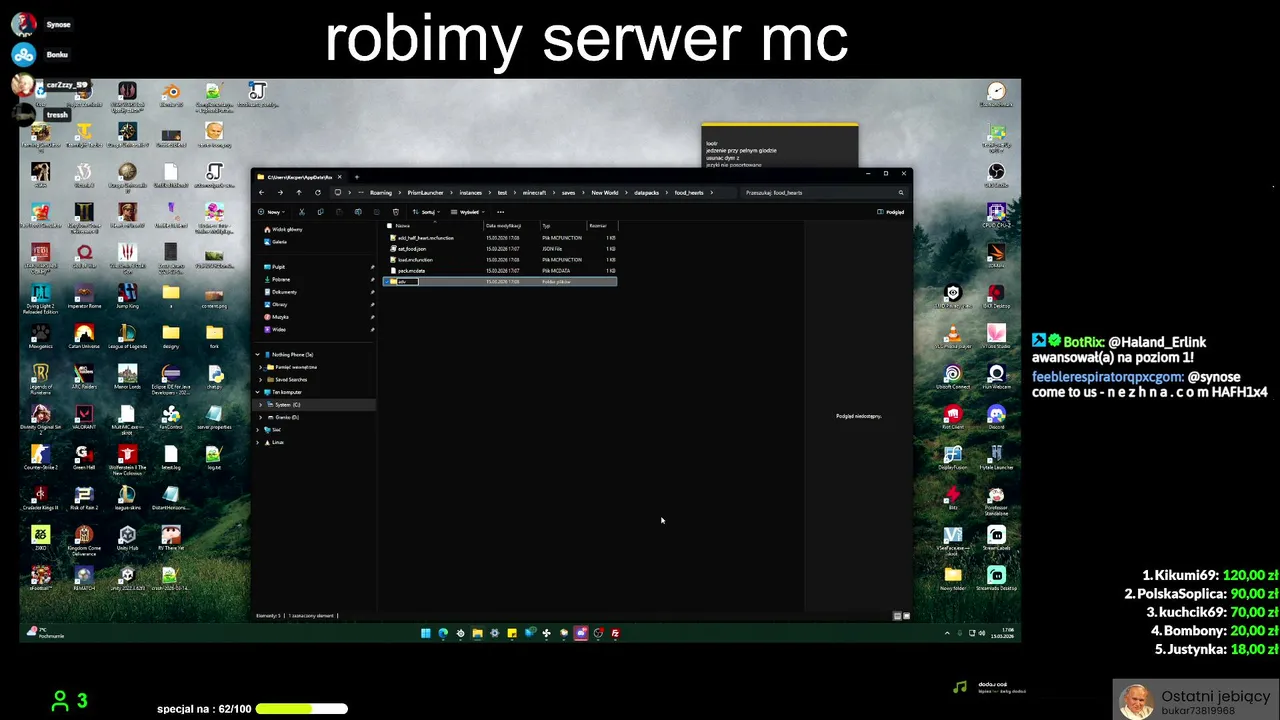Select Counter-Strike 2 desktop icon
1280x720 pixels.
tap(40, 458)
